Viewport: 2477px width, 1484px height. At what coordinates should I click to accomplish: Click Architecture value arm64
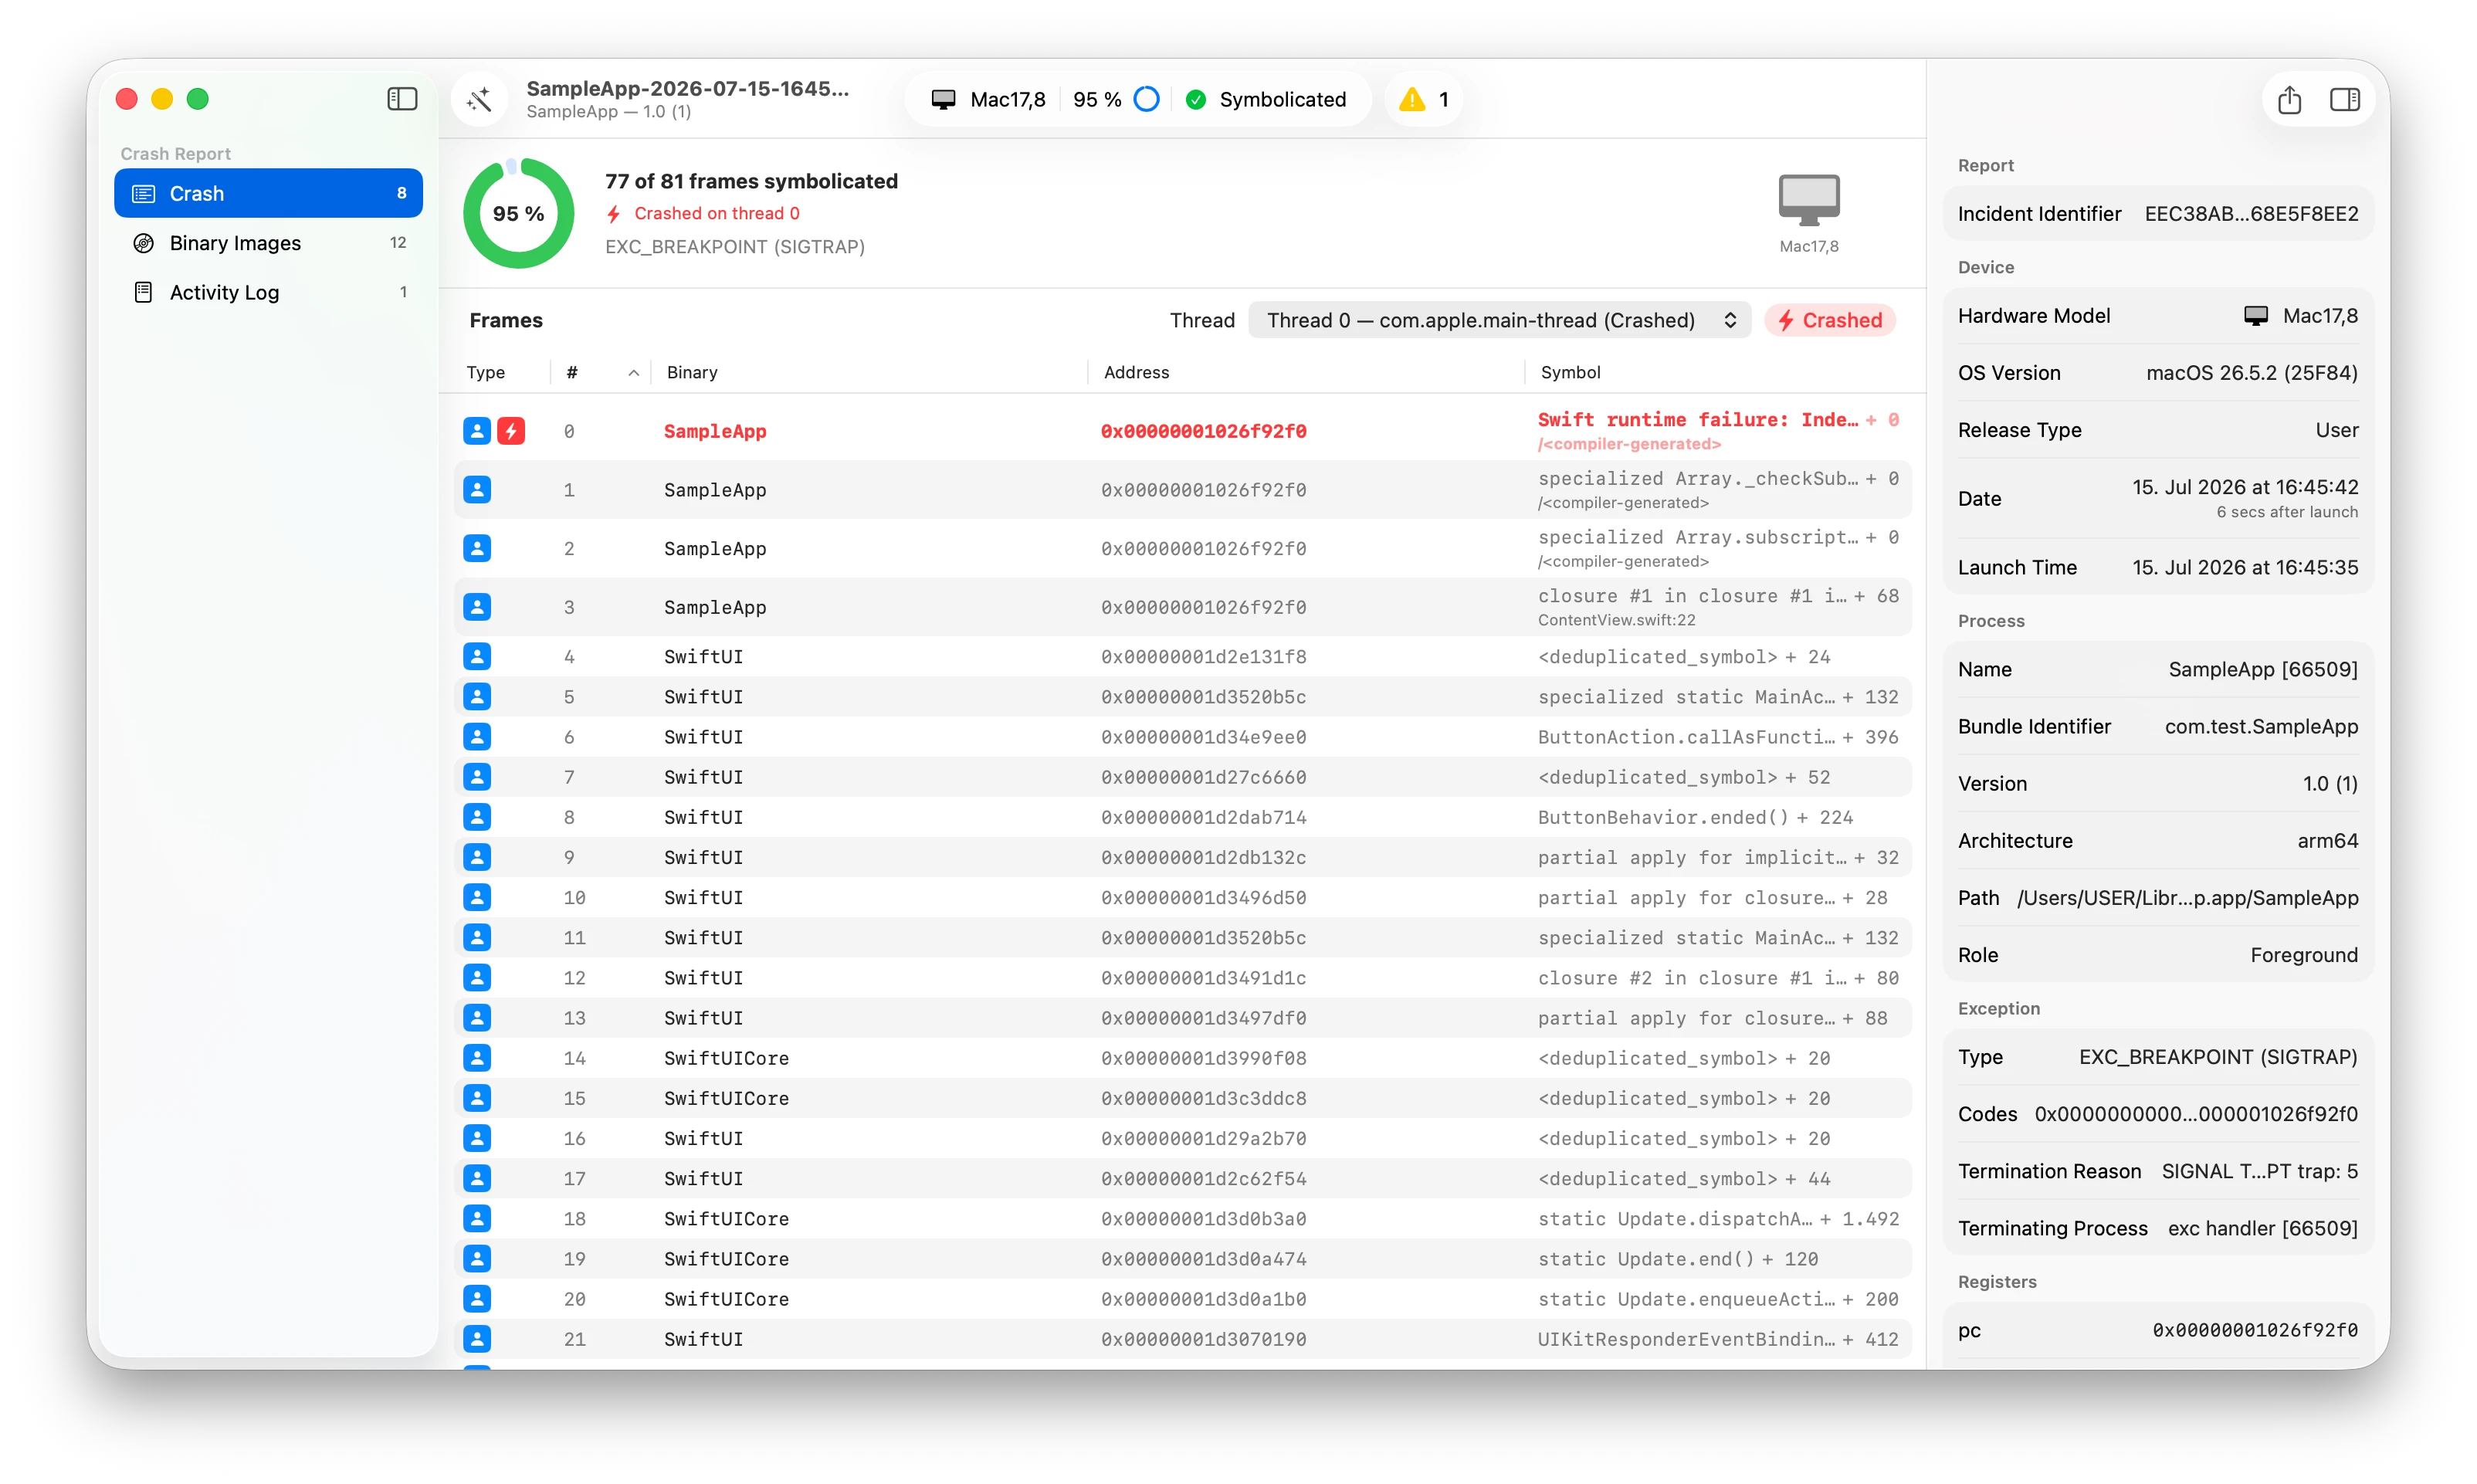tap(2327, 841)
